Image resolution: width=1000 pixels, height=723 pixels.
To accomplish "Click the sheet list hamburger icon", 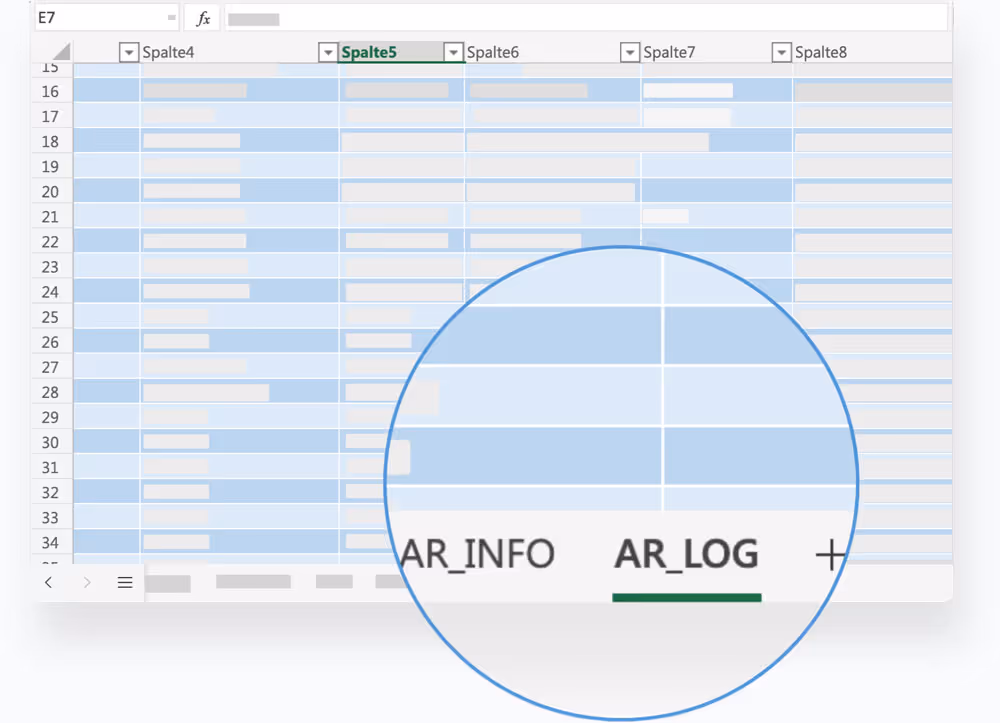I will pyautogui.click(x=124, y=582).
